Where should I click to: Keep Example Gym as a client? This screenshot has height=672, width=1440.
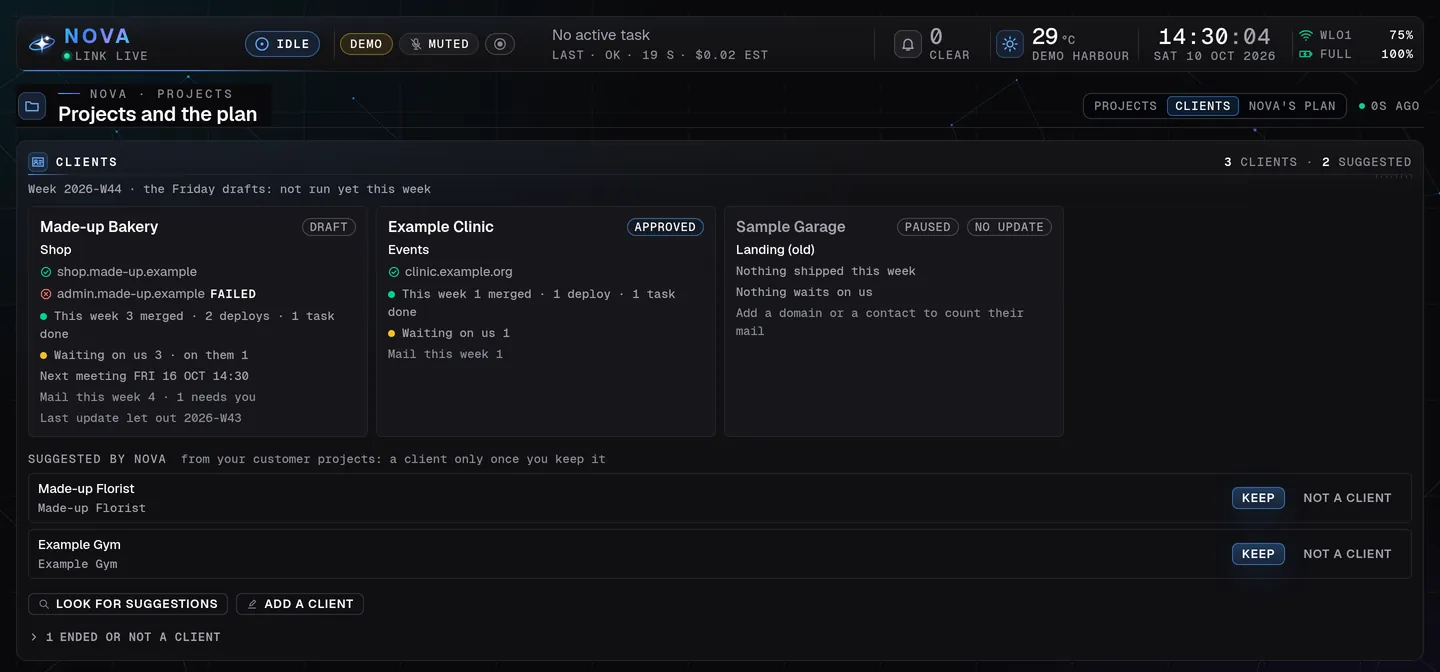(x=1258, y=554)
